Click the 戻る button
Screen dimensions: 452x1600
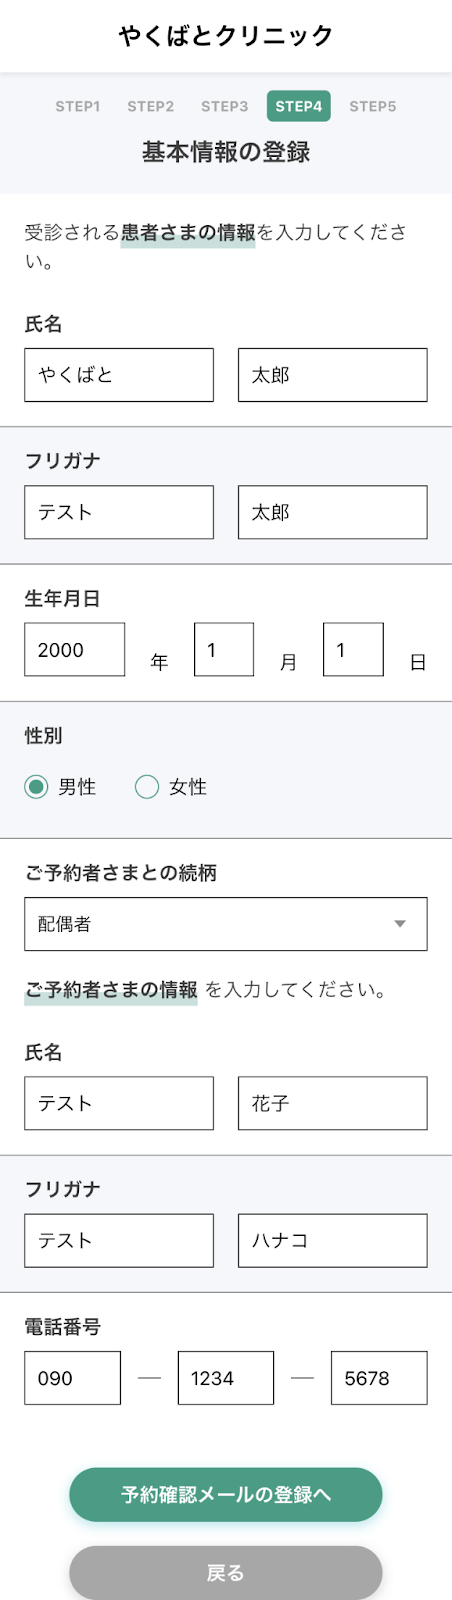click(x=226, y=1573)
